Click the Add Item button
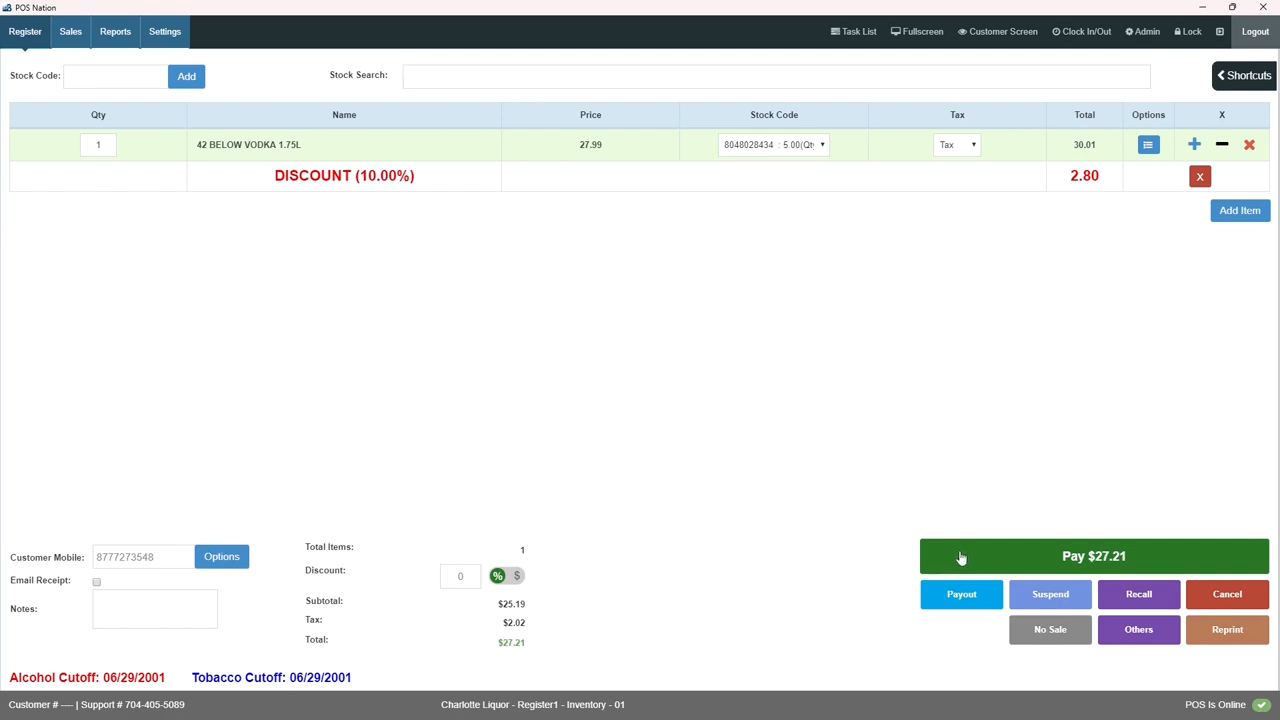1280x720 pixels. pos(1240,210)
